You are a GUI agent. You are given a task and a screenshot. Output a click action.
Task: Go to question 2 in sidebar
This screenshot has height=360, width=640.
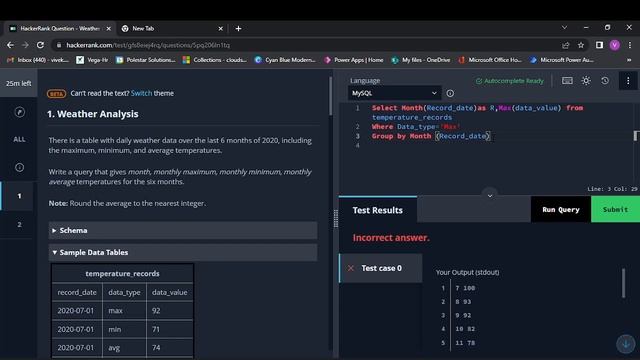19,224
